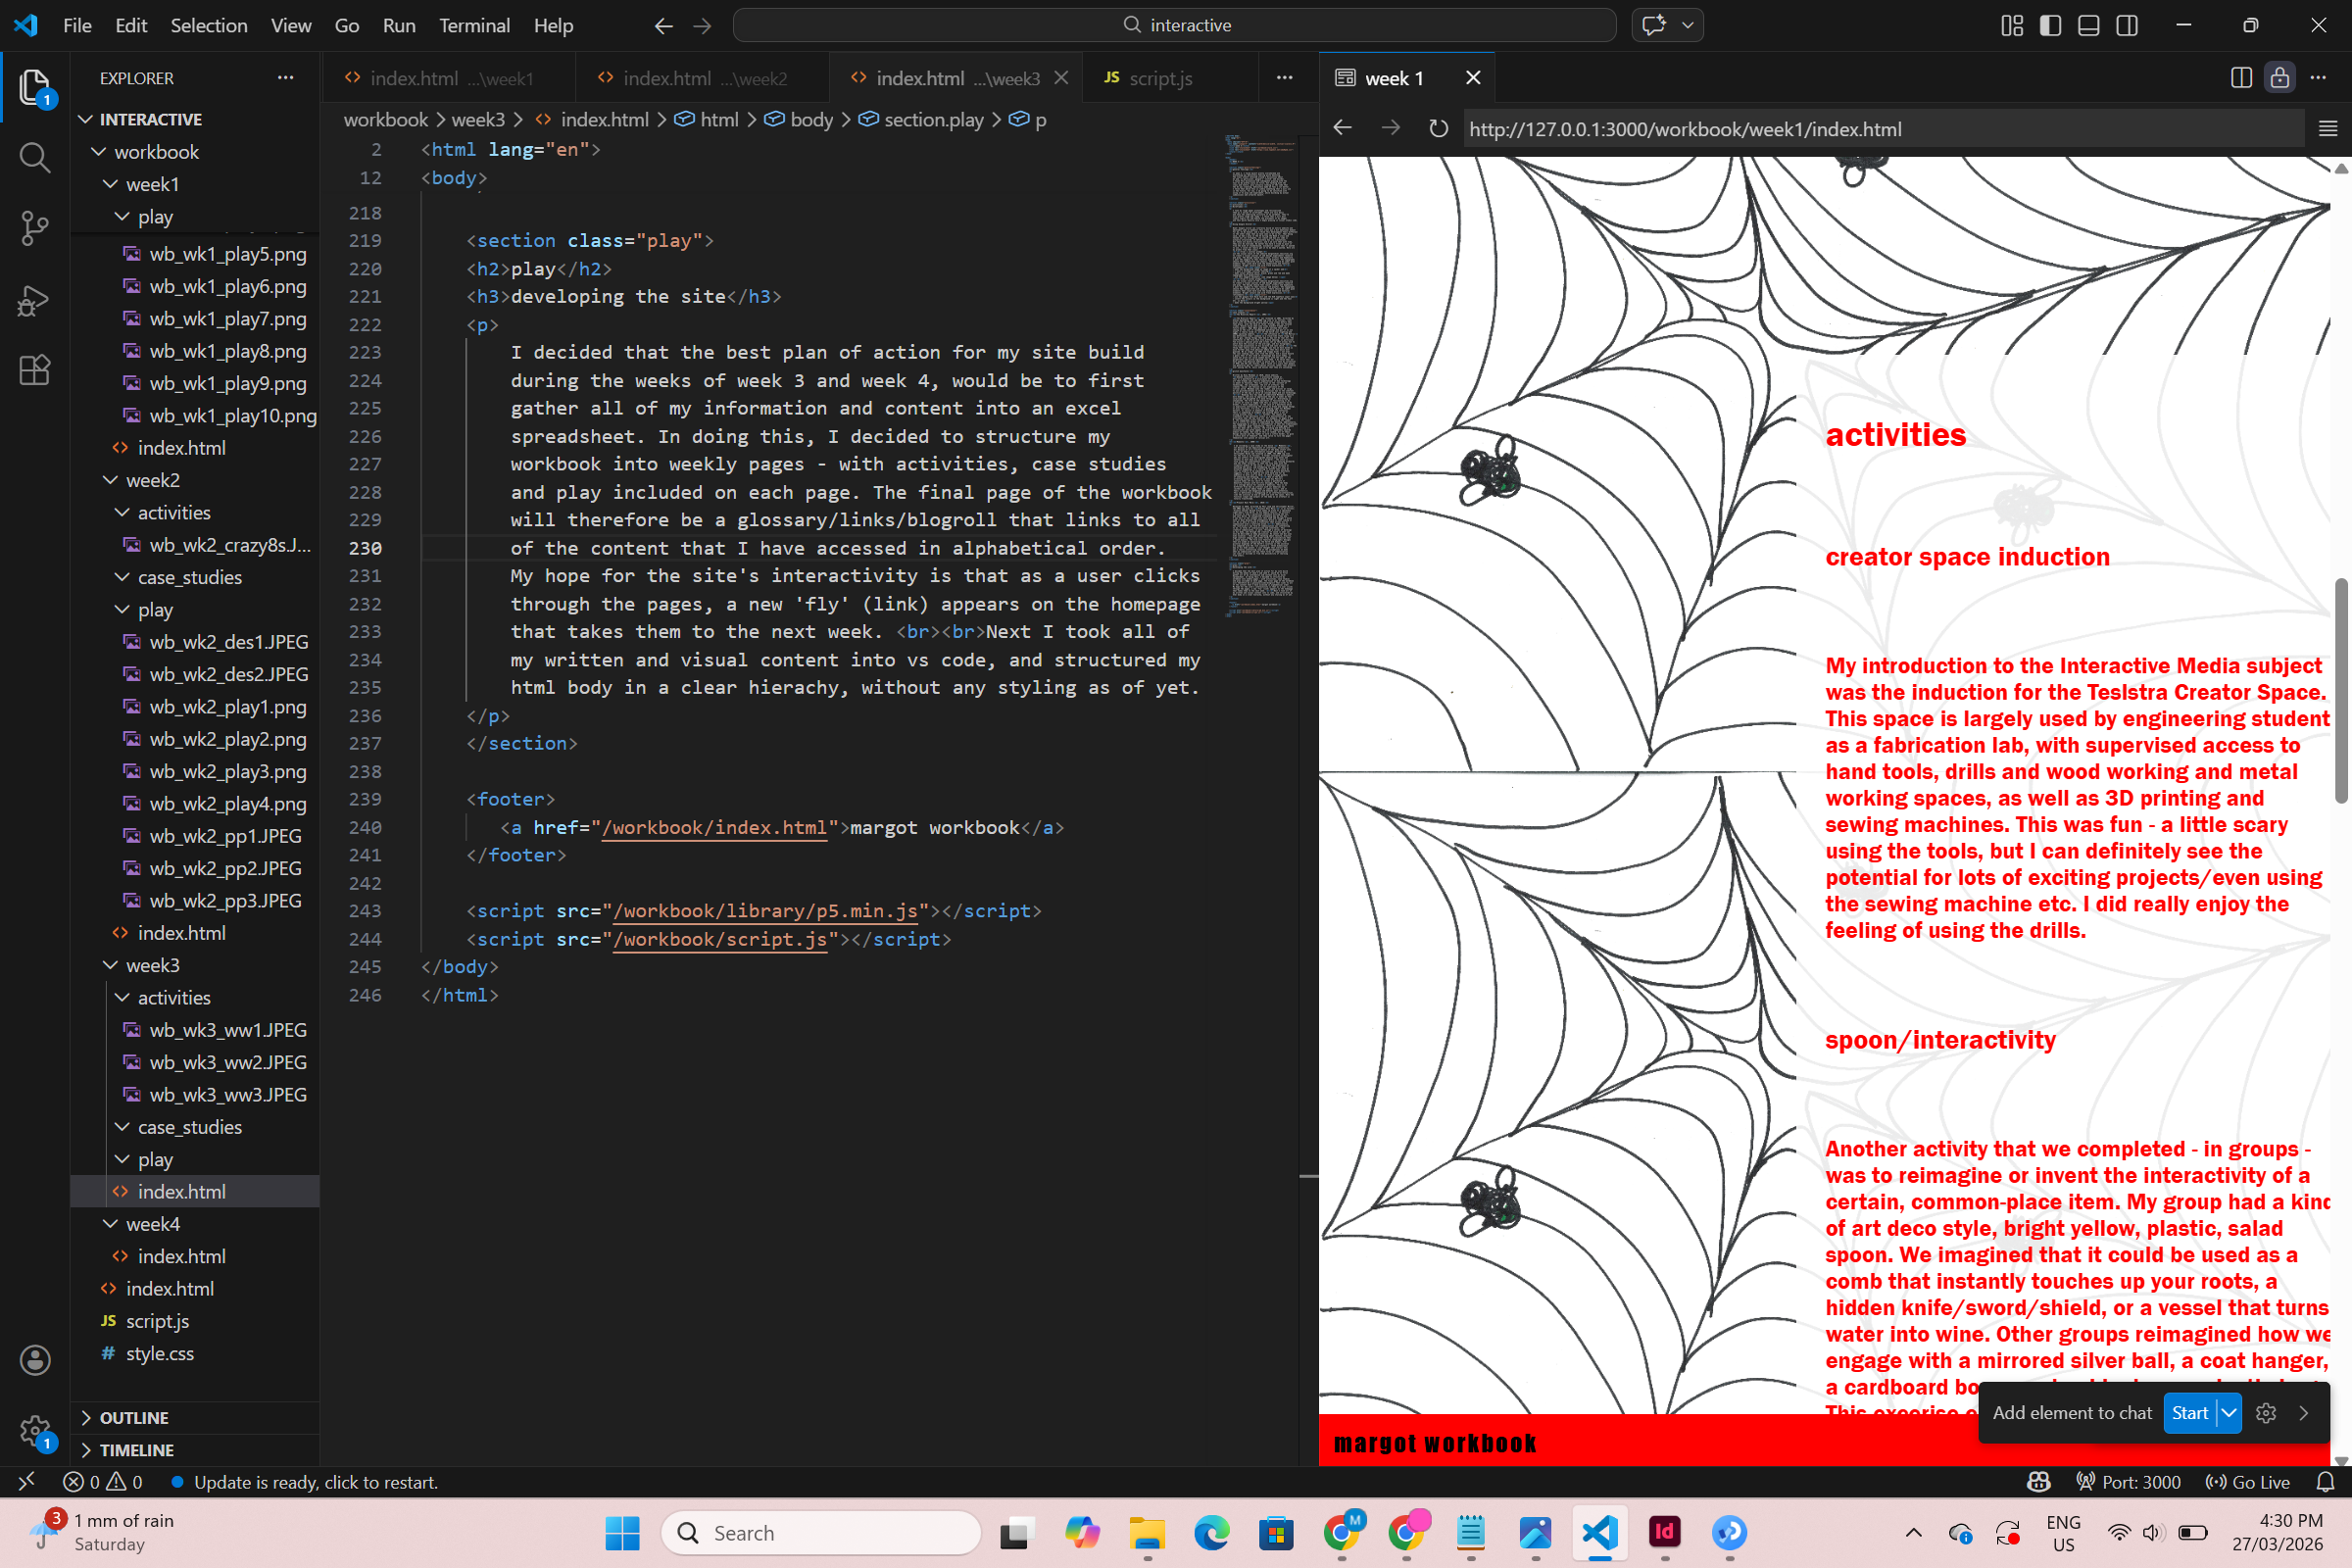Viewport: 2352px width, 1568px height.
Task: Open the Search view in activity bar
Action: (x=34, y=157)
